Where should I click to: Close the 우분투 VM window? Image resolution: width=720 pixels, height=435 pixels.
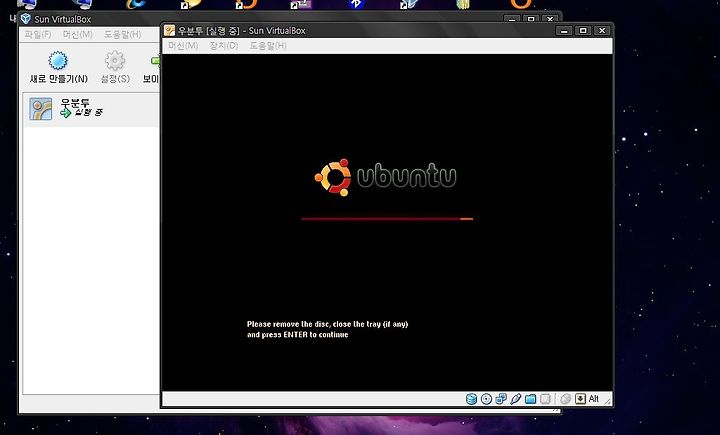coord(602,30)
